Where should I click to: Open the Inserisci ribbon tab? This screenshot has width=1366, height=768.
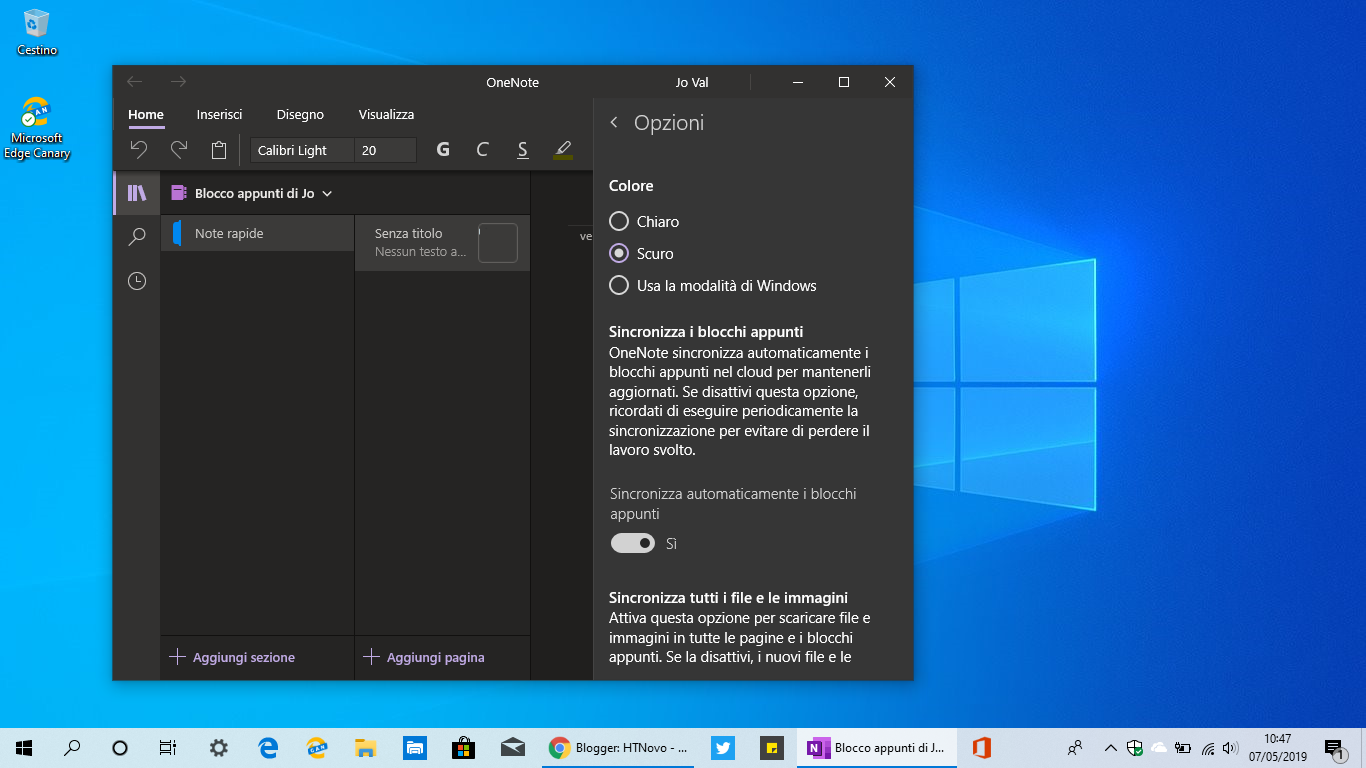[x=220, y=115]
